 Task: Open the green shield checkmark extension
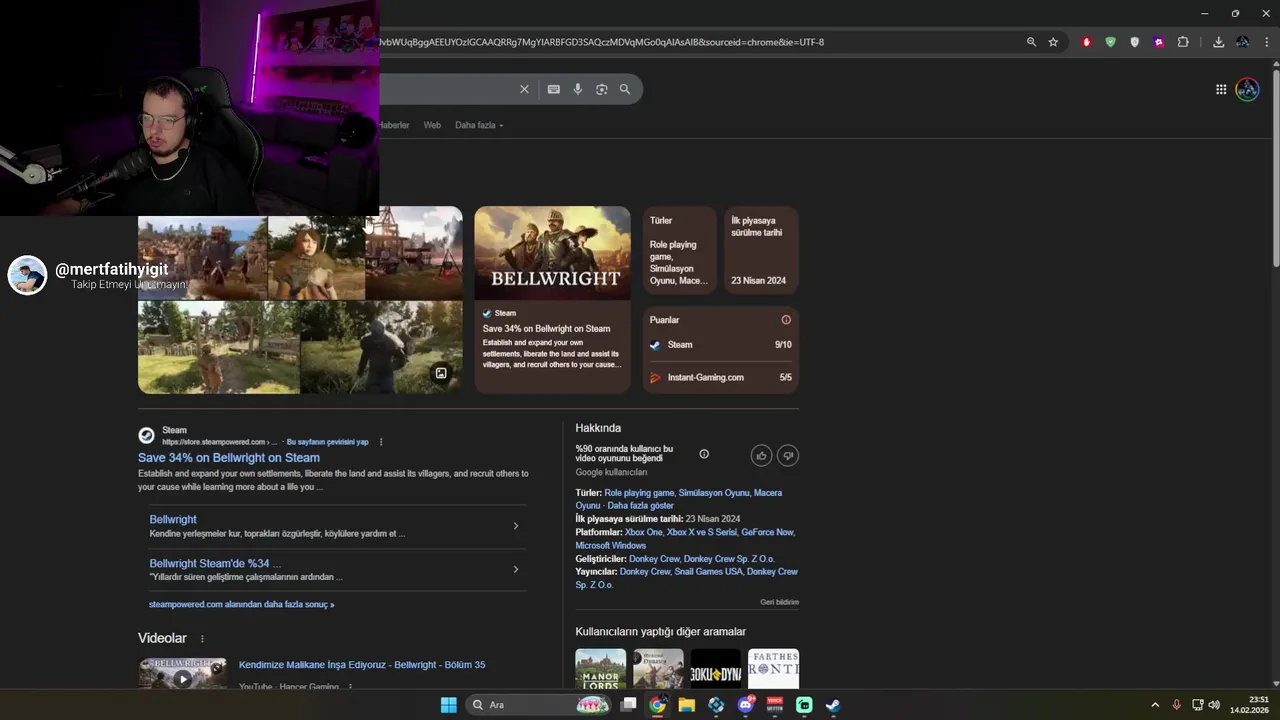coord(1110,42)
